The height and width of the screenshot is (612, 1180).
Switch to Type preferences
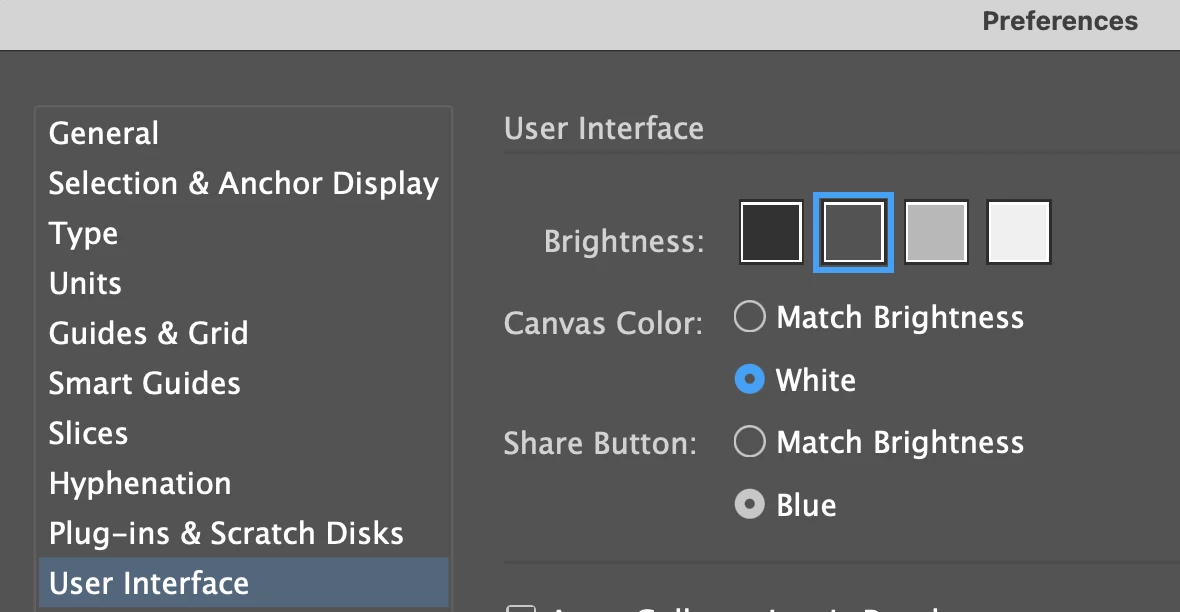point(84,233)
